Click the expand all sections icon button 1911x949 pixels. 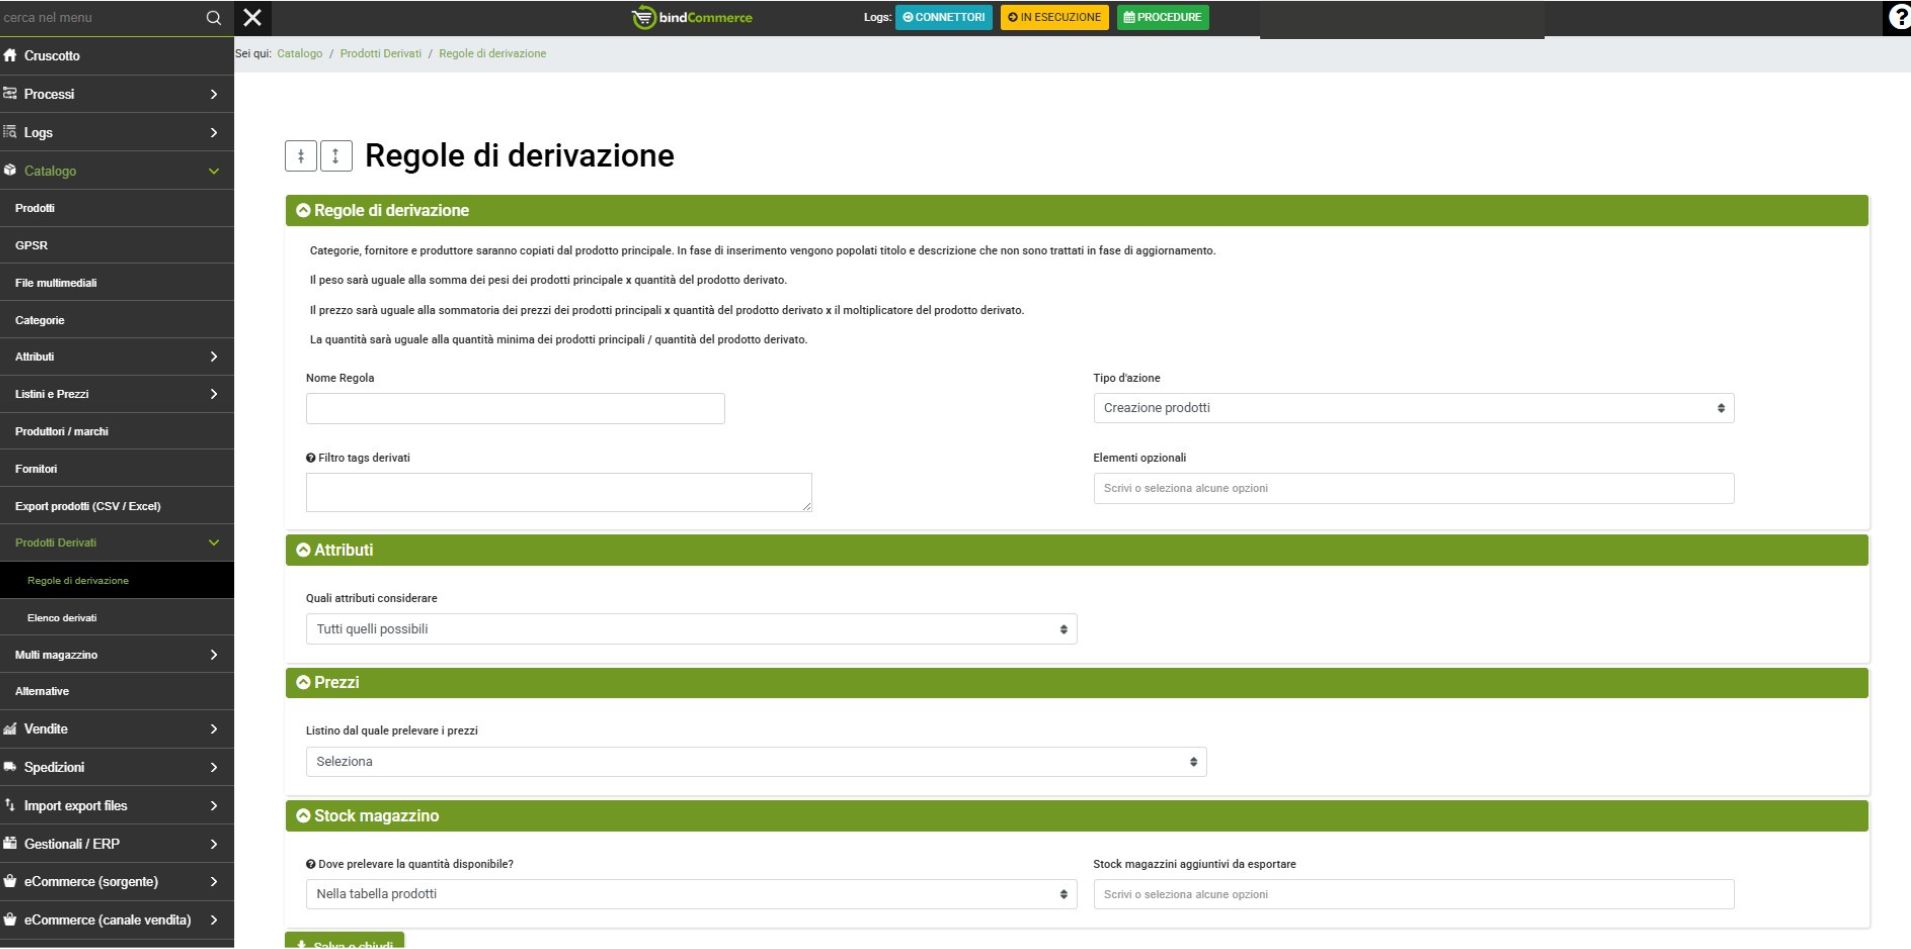(336, 156)
